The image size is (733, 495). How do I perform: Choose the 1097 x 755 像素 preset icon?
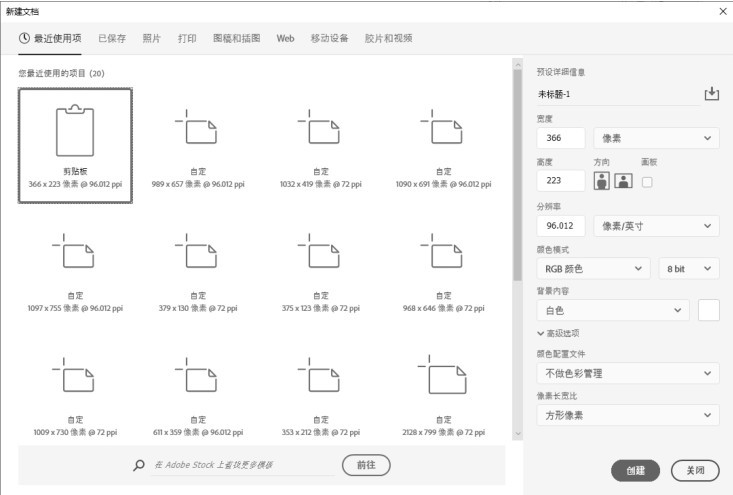pos(73,251)
